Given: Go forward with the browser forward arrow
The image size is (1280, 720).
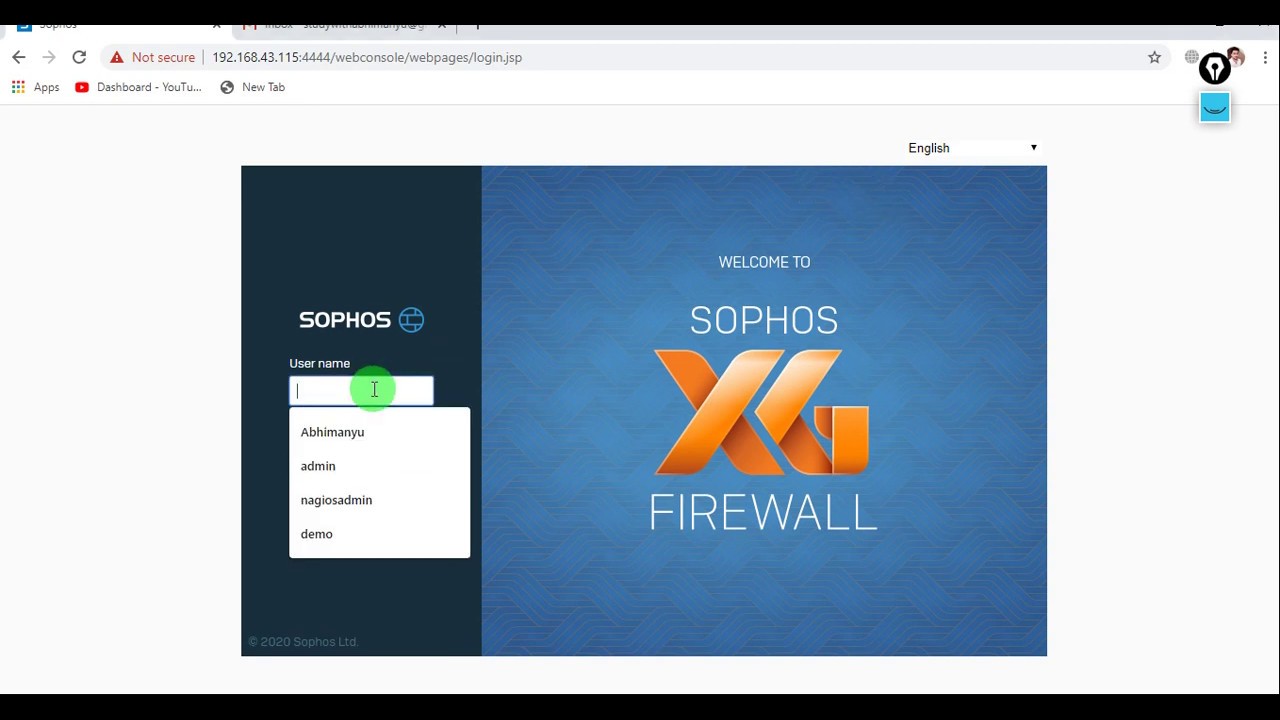Looking at the screenshot, I should [48, 57].
